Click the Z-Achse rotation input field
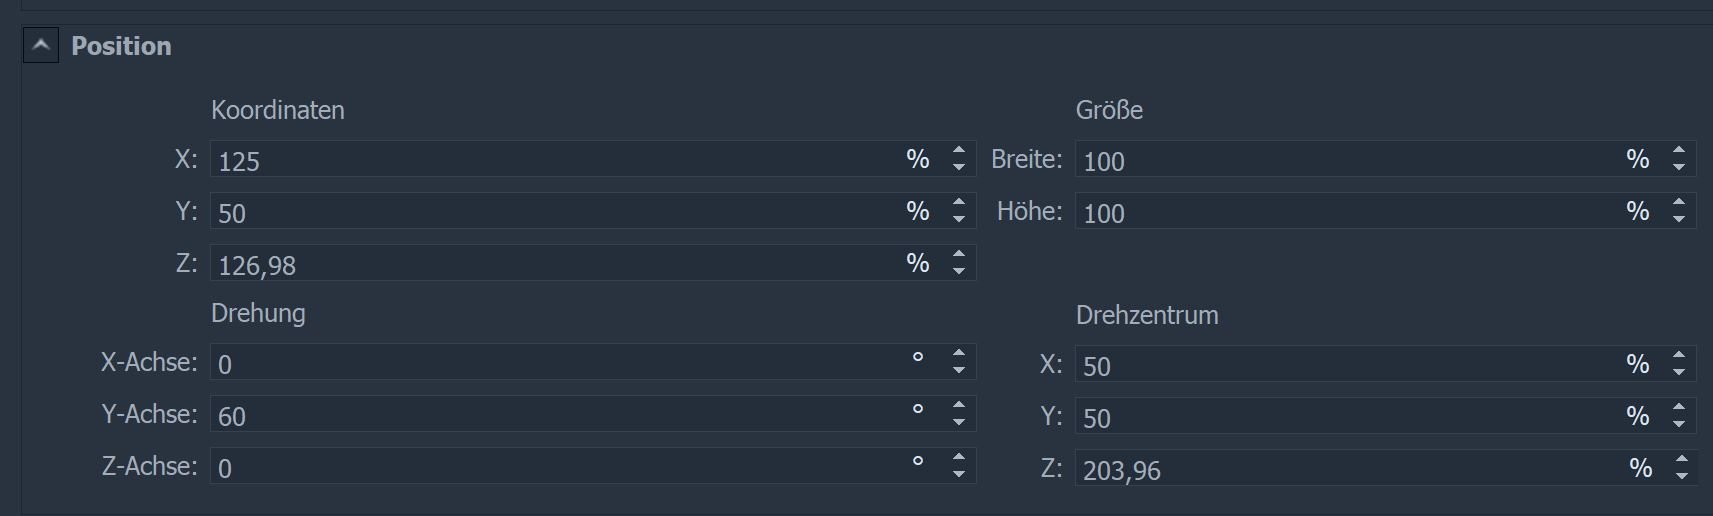Viewport: 1713px width, 516px height. 550,467
